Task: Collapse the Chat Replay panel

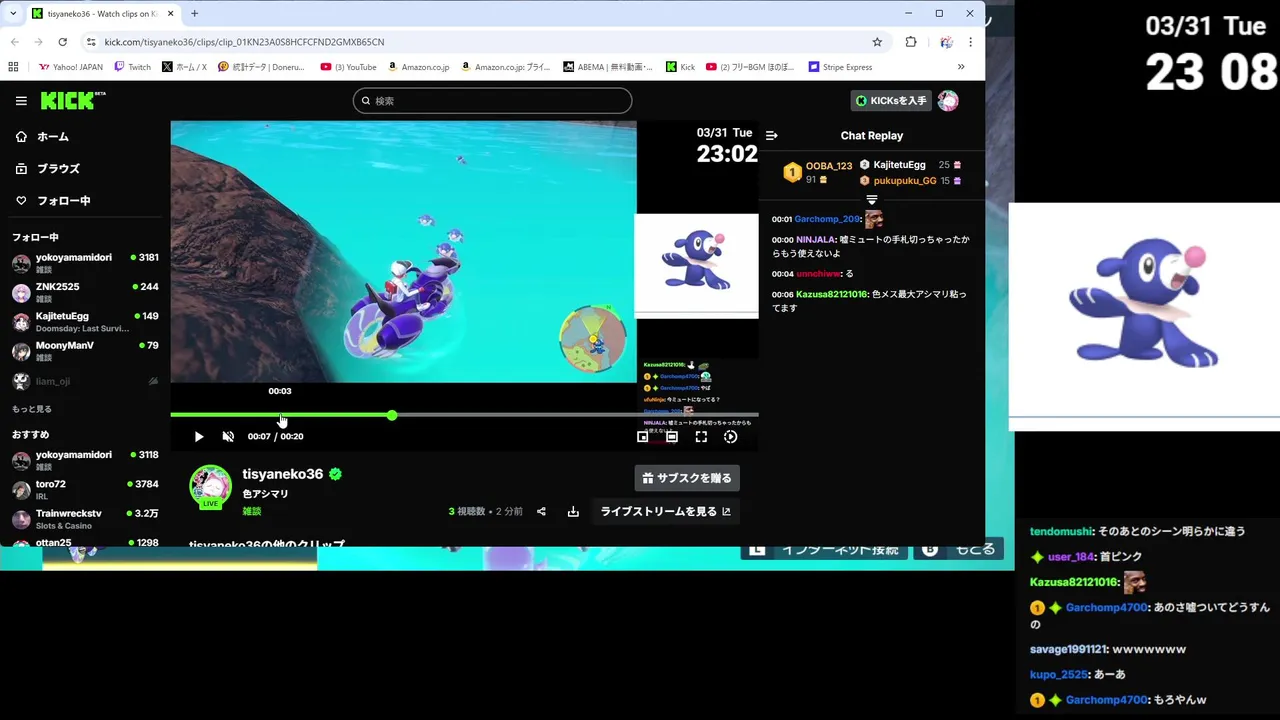Action: coord(771,135)
